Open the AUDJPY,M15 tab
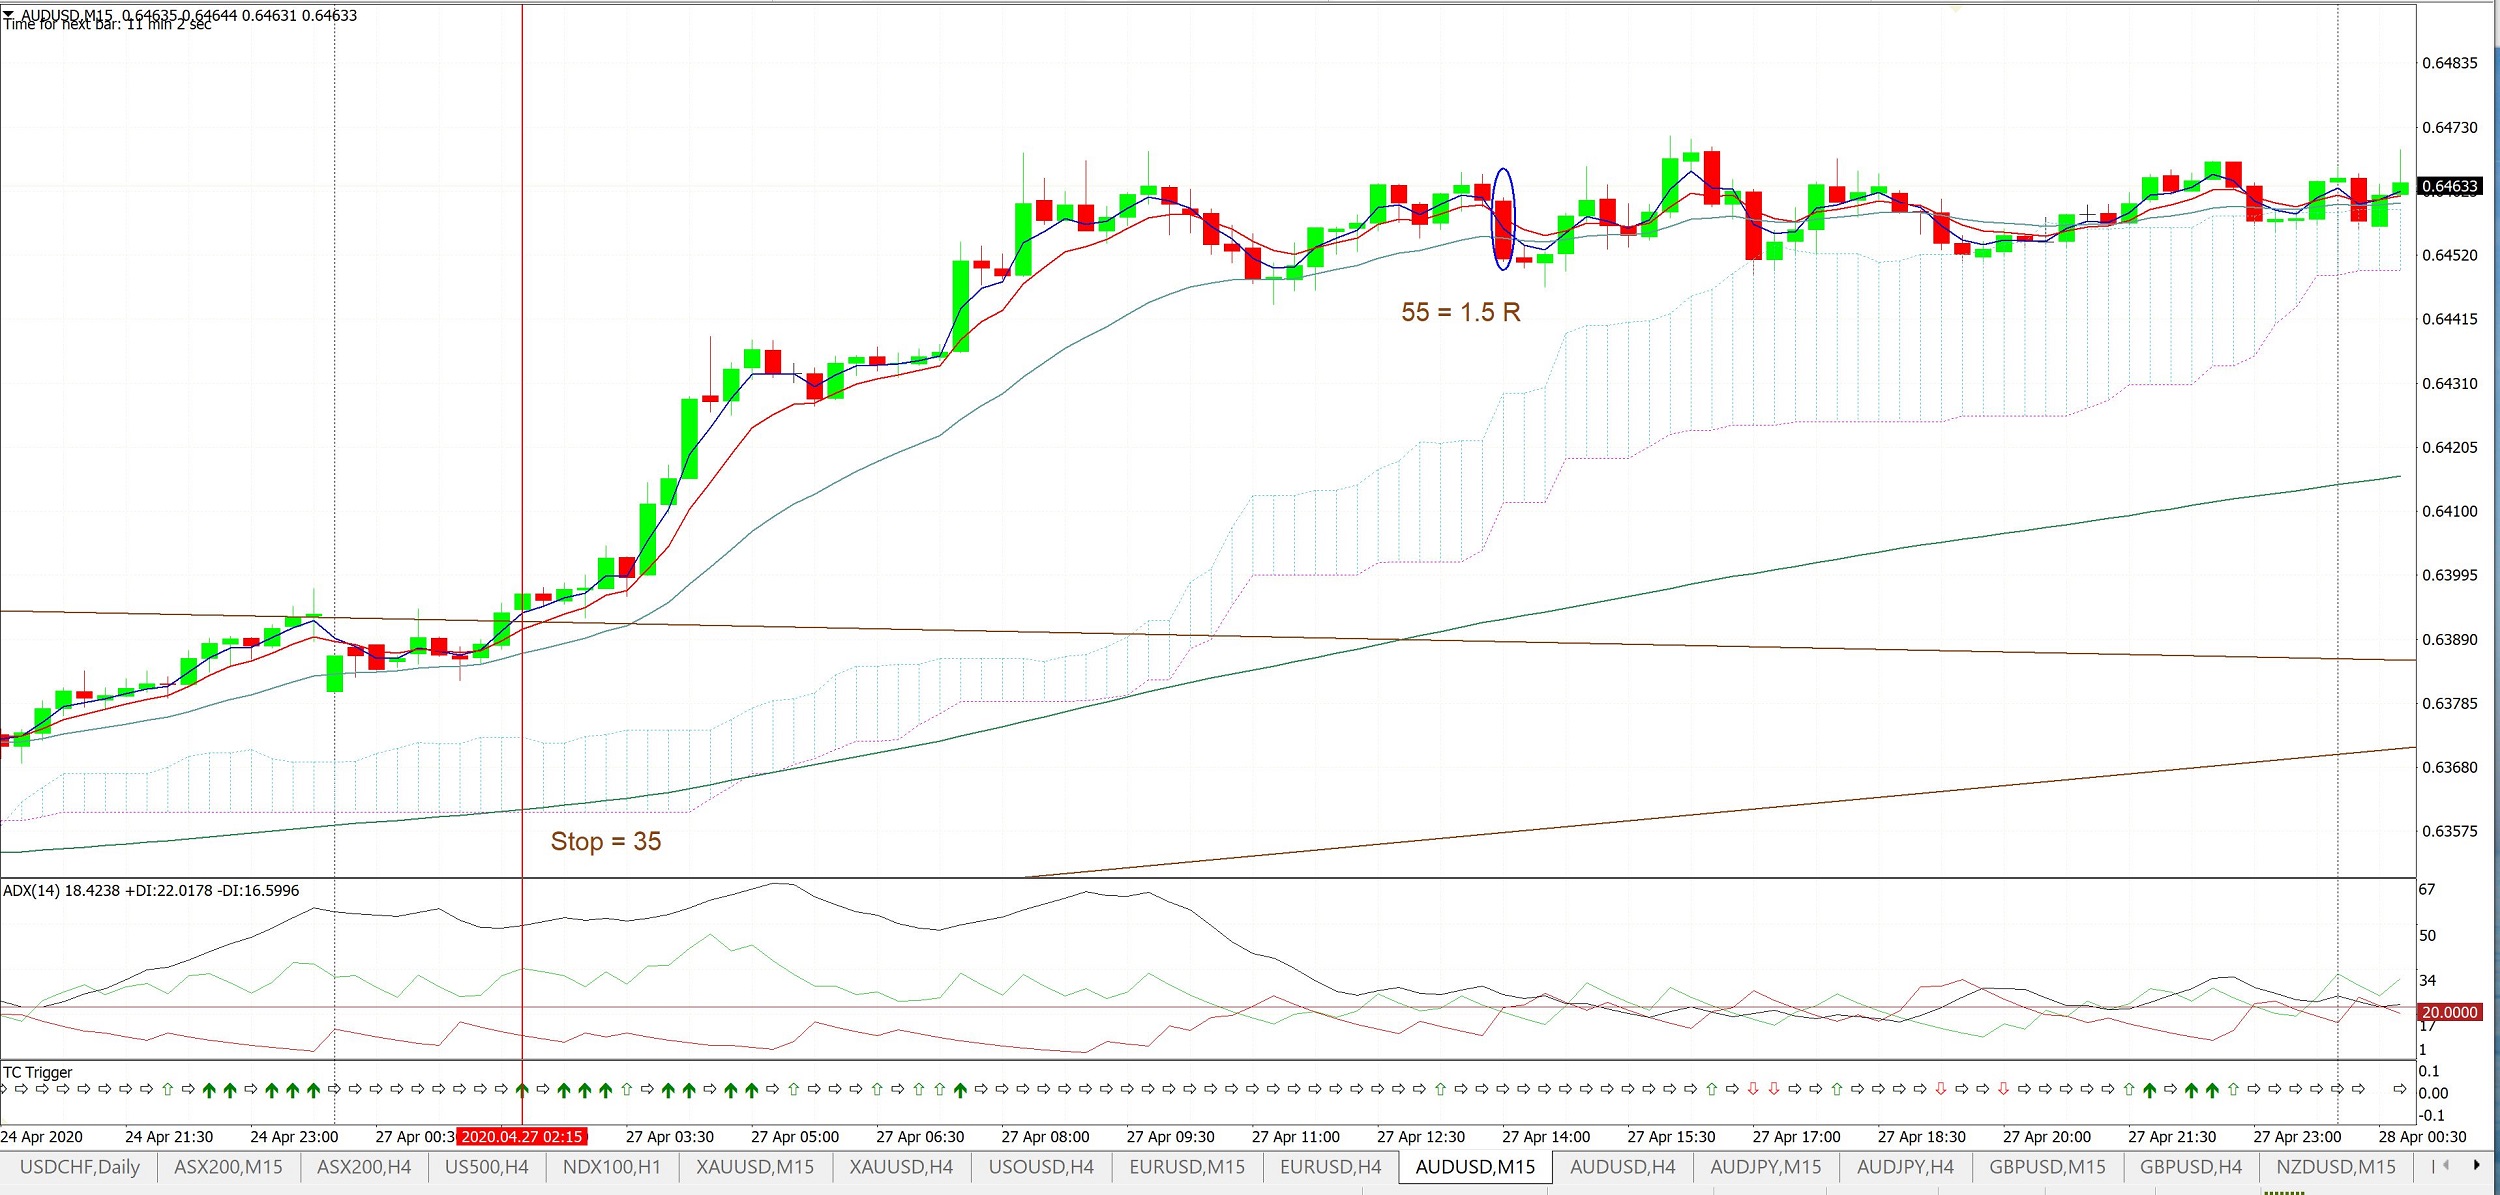The height and width of the screenshot is (1195, 2500). click(x=1766, y=1167)
